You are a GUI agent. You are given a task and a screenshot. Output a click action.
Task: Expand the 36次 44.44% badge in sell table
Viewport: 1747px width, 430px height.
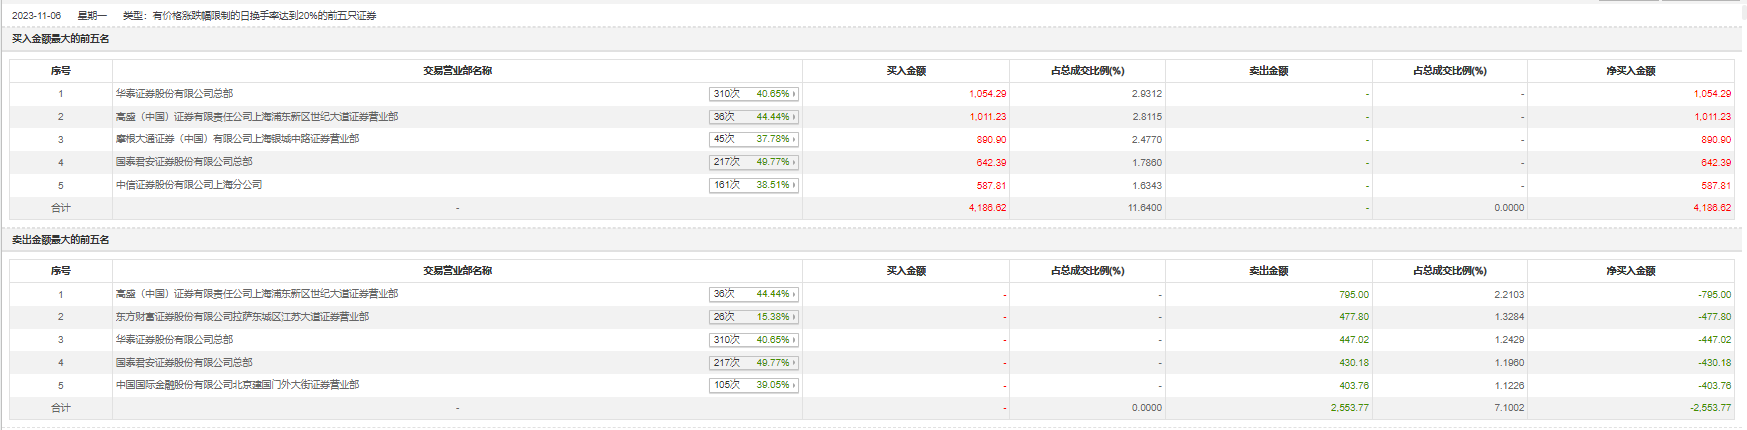[754, 294]
